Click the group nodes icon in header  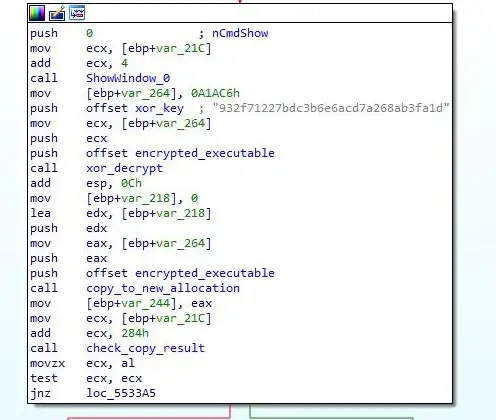coord(77,13)
